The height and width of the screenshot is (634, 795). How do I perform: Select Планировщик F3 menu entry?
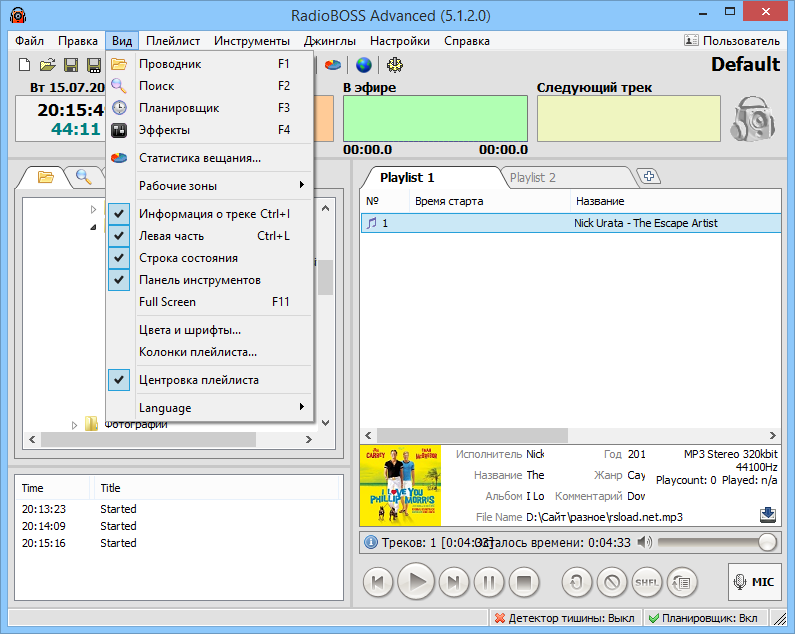[x=209, y=108]
